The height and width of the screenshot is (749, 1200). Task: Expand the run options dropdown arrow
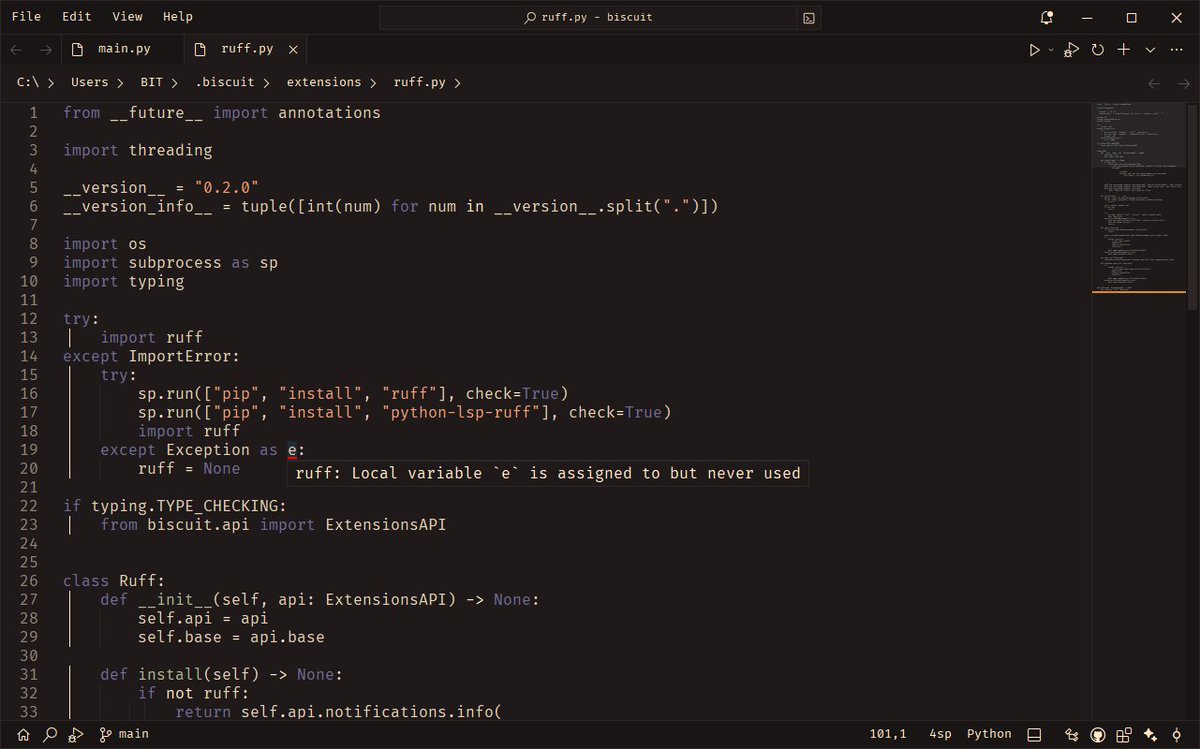pyautogui.click(x=1051, y=49)
